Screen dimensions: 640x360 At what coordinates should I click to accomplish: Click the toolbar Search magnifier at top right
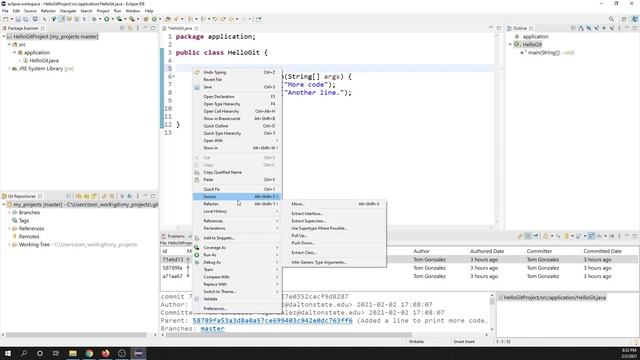click(x=611, y=19)
